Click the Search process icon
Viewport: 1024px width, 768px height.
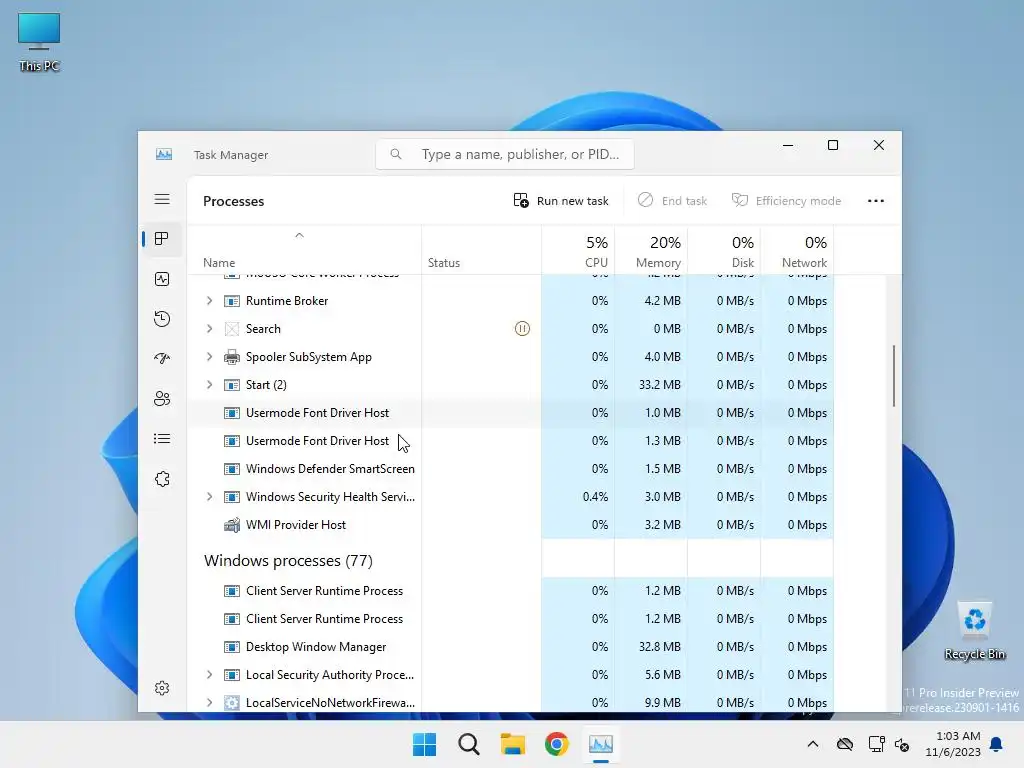point(232,328)
